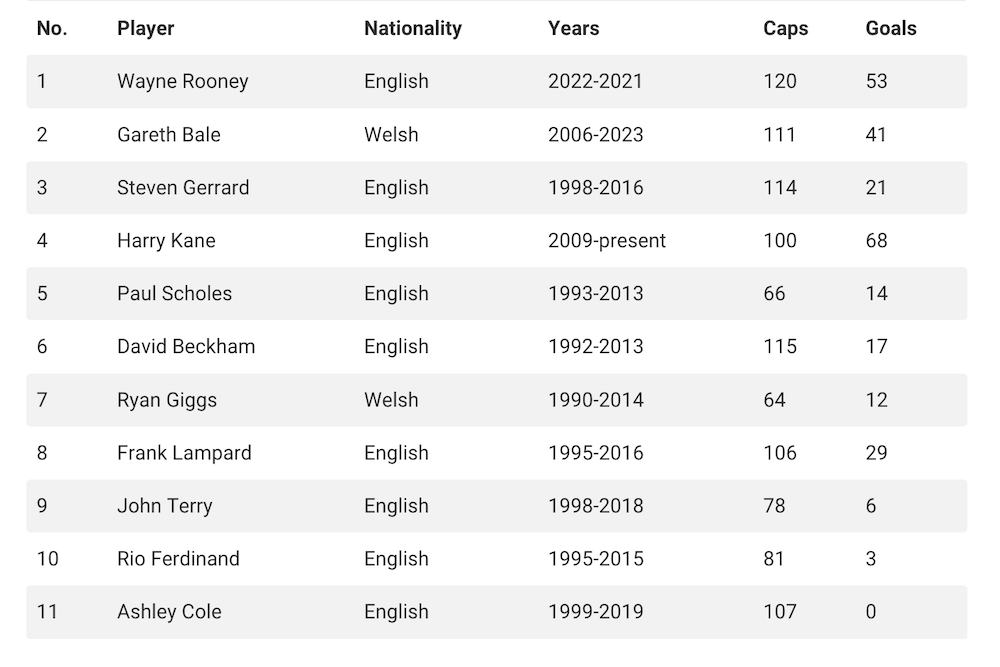Click the Caps column header
The width and height of the screenshot is (1000, 667).
[x=785, y=29]
